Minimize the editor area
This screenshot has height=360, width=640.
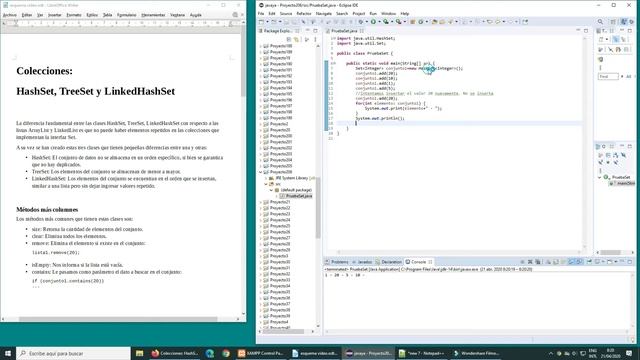click(x=578, y=31)
